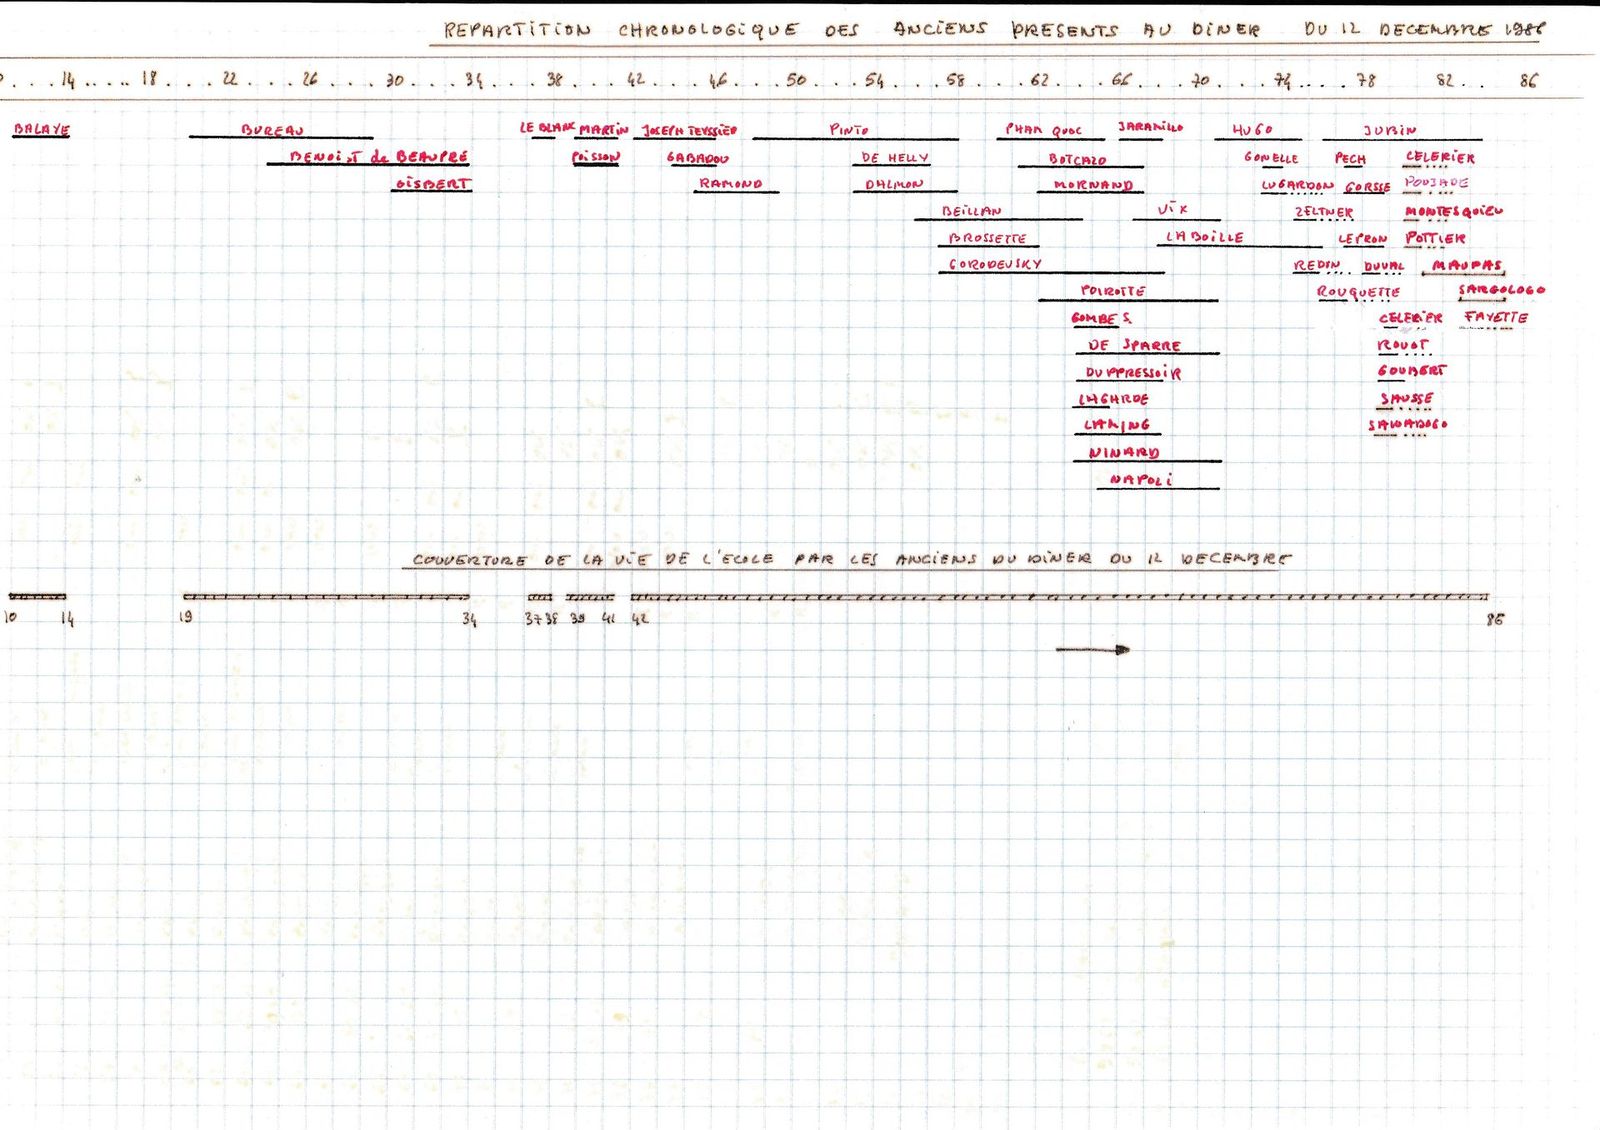Click the NAPOLI label
Viewport: 1600px width, 1130px height.
click(x=1140, y=480)
